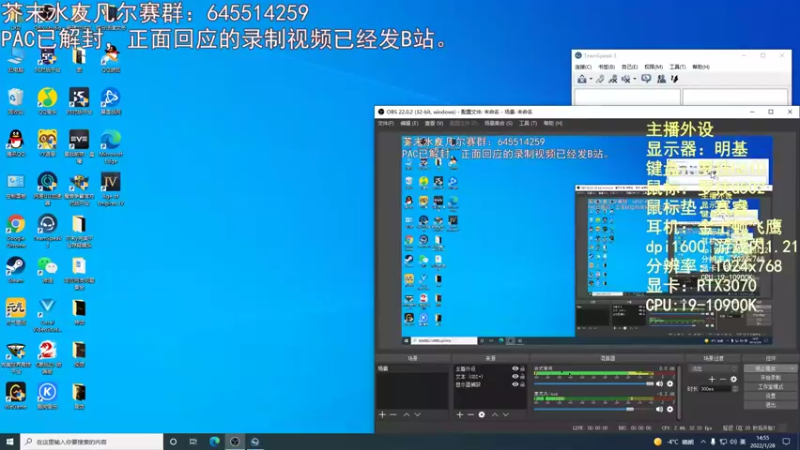
Task: Mute the desktop audio channel
Action: 660,384
